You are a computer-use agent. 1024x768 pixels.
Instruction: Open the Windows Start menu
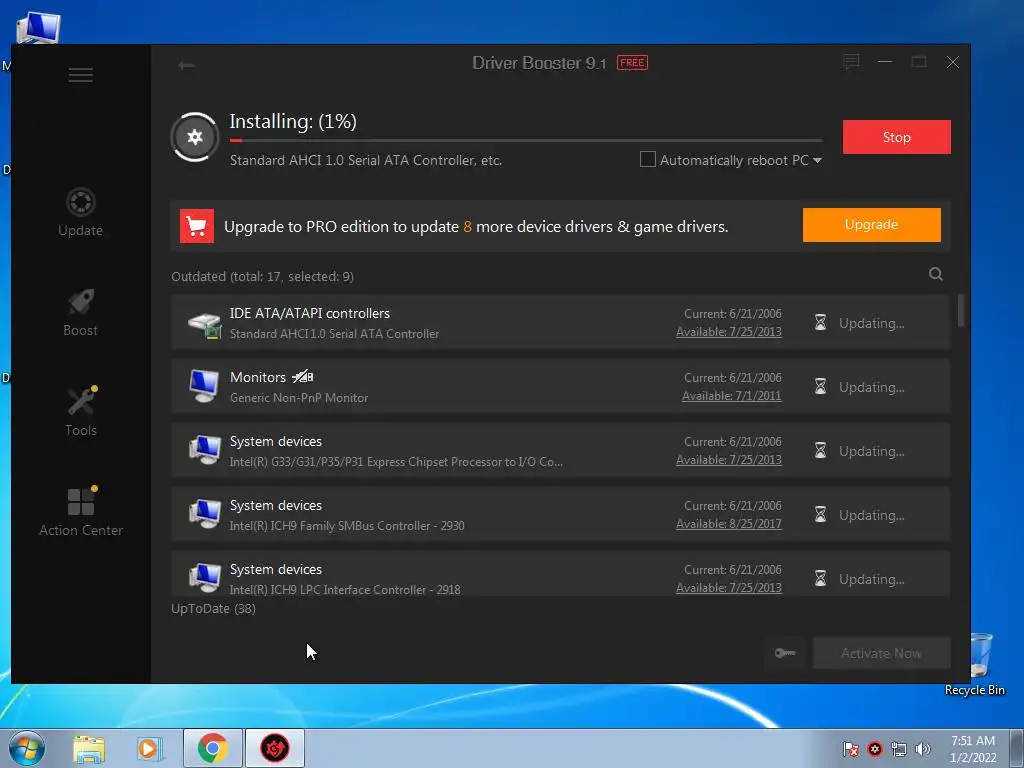tap(27, 748)
